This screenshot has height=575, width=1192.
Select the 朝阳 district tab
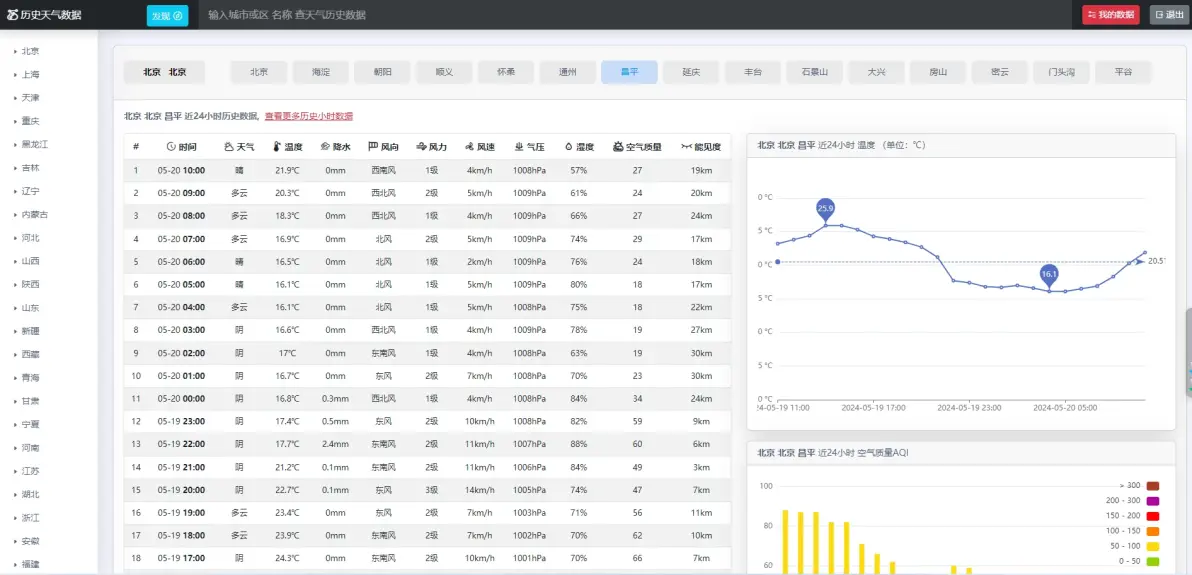pos(382,72)
